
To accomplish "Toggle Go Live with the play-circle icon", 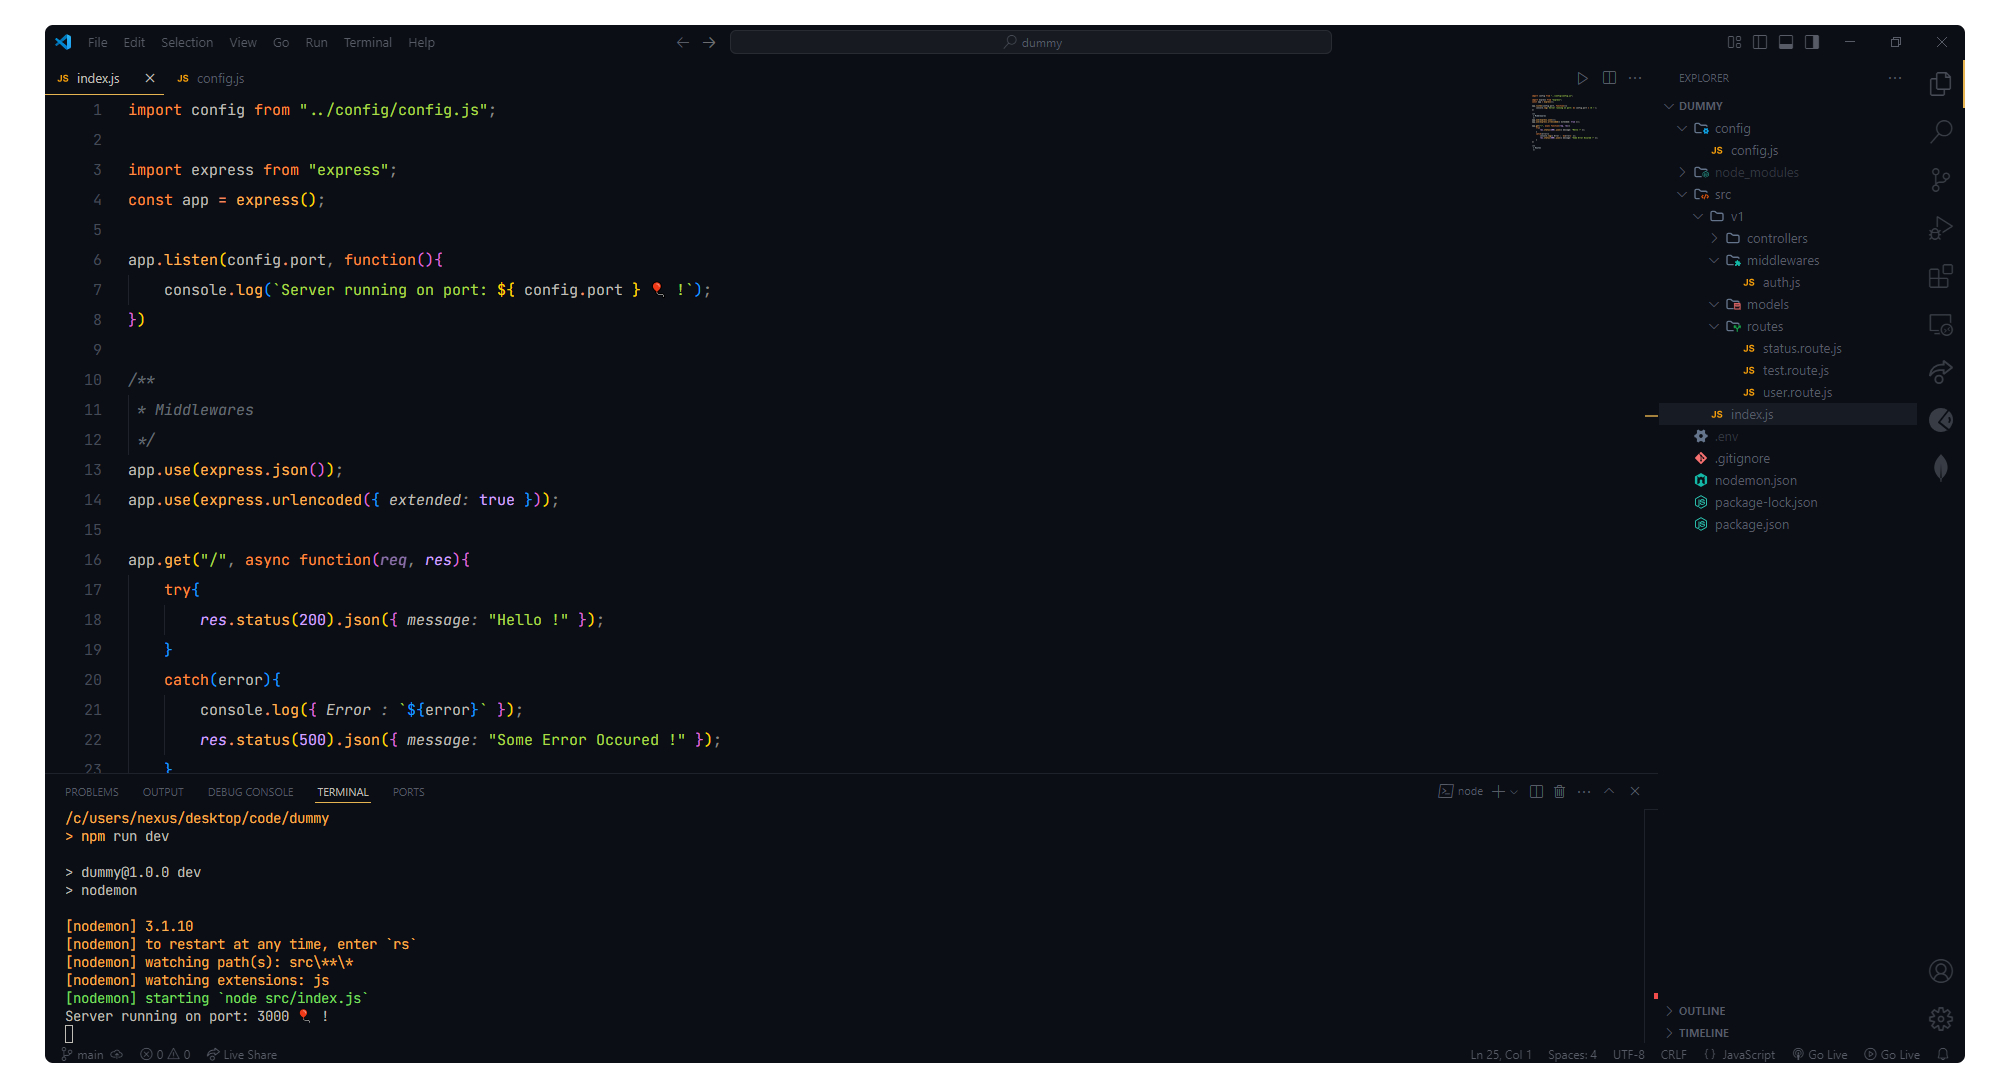I will pyautogui.click(x=1892, y=1055).
